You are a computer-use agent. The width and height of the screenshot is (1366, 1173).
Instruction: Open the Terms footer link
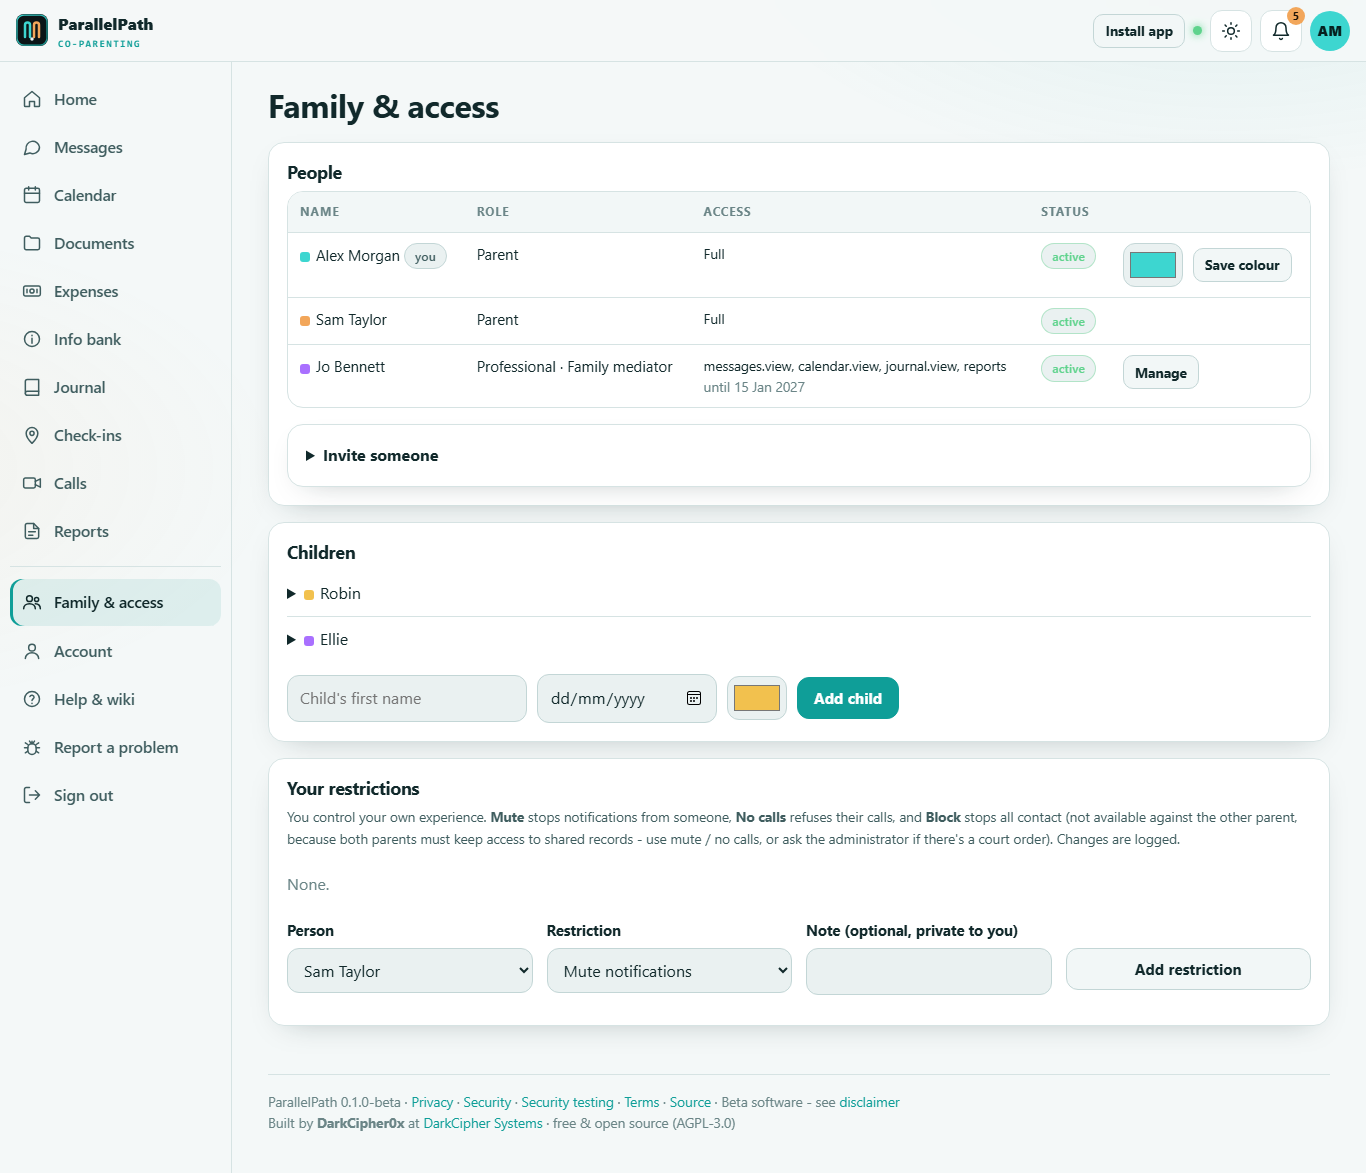click(x=642, y=1102)
